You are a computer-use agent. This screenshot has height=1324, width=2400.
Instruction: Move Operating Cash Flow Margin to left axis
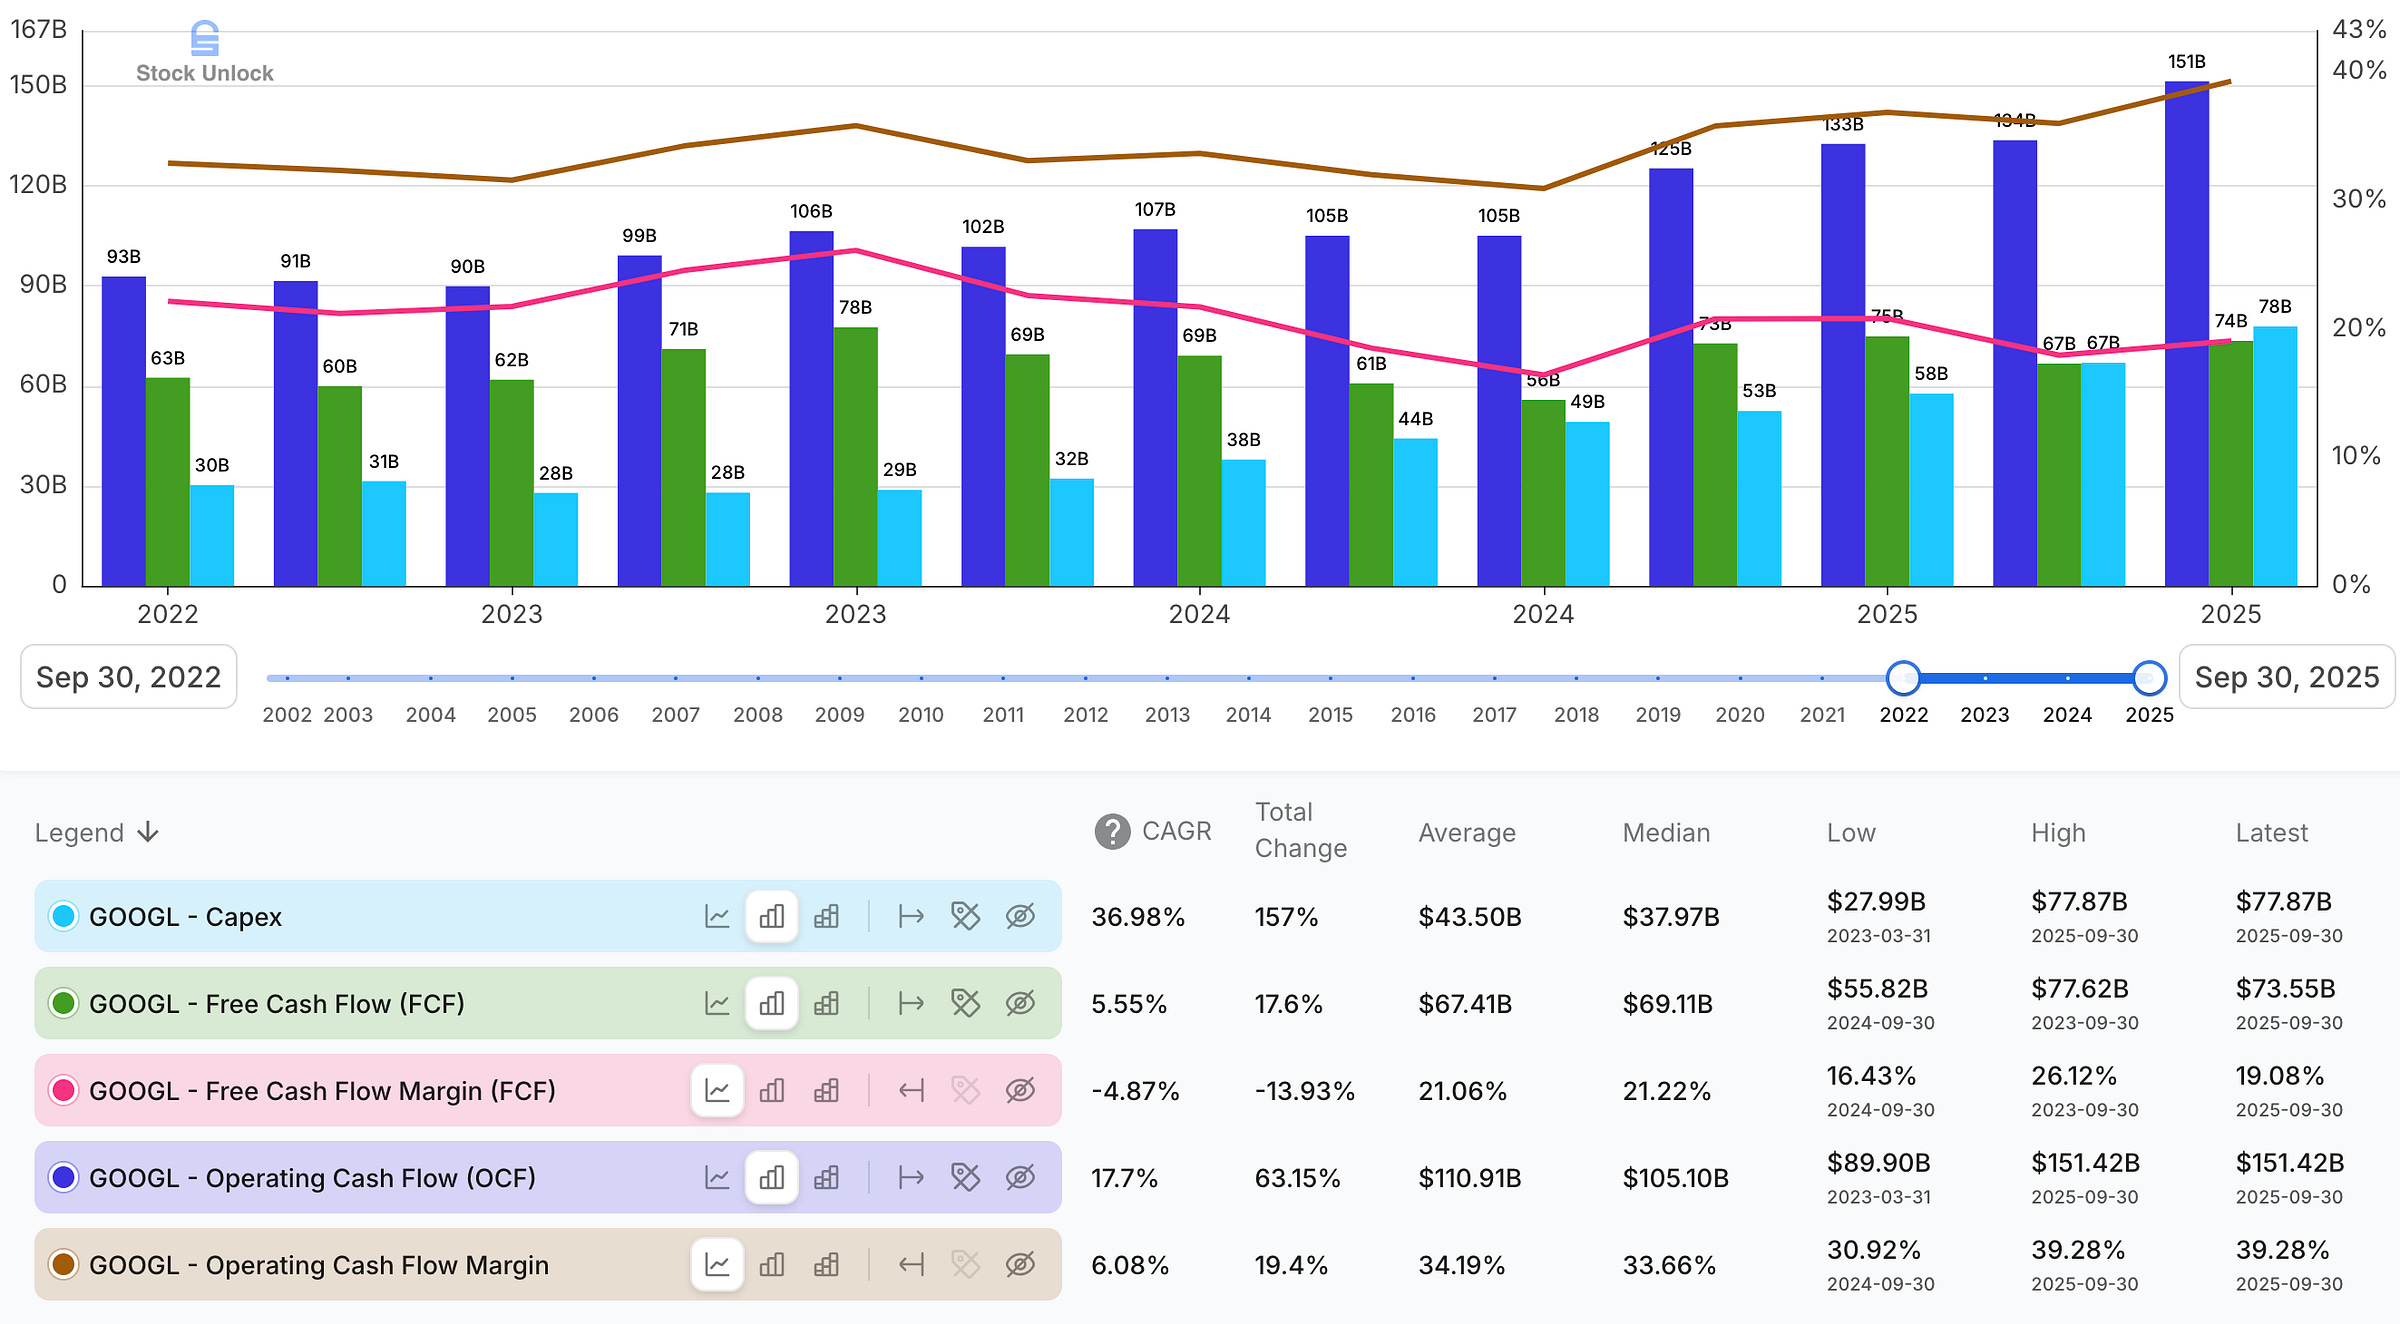[911, 1264]
